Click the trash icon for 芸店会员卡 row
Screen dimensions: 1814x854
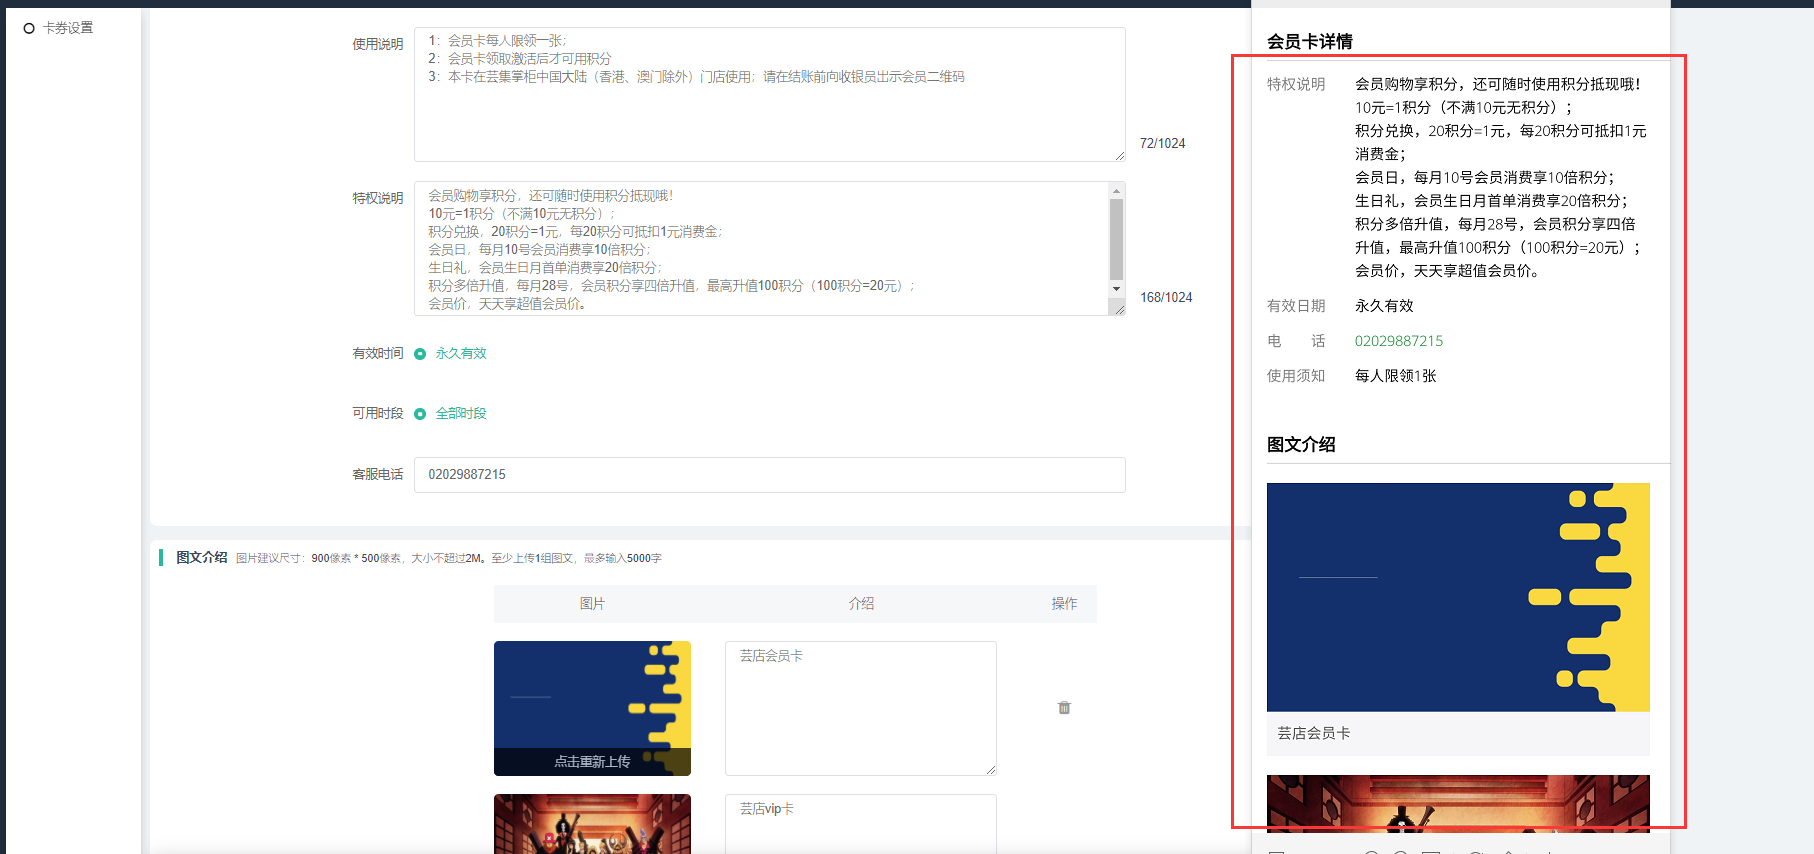coord(1064,708)
